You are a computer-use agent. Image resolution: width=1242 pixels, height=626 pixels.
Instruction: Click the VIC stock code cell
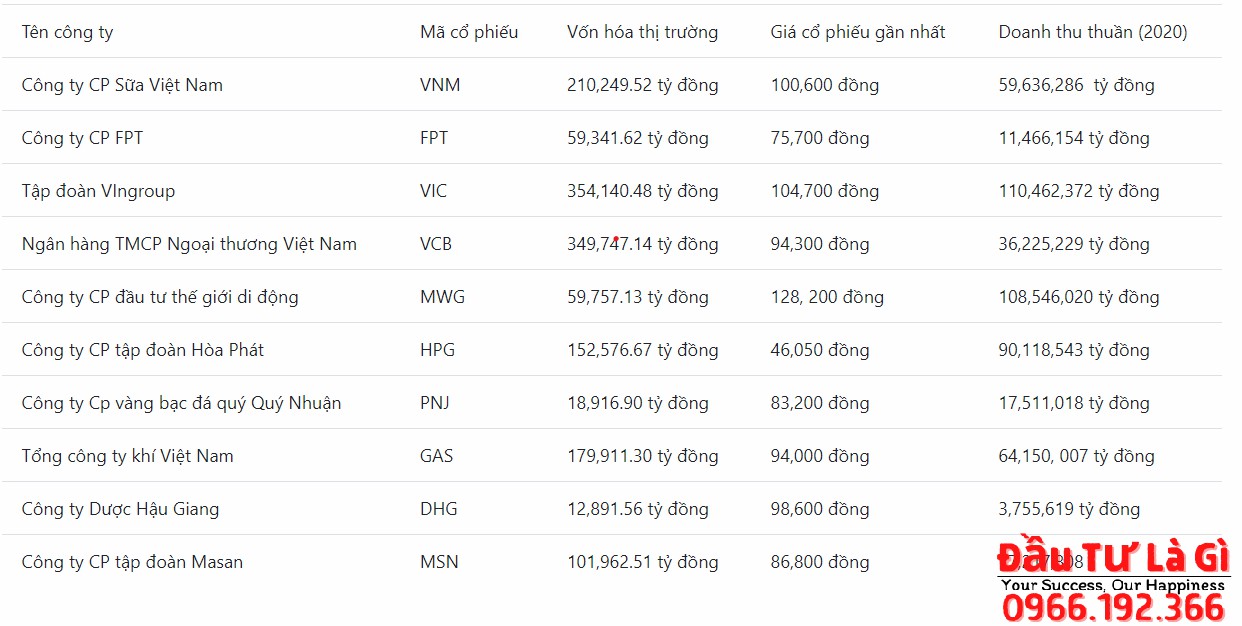(x=433, y=191)
